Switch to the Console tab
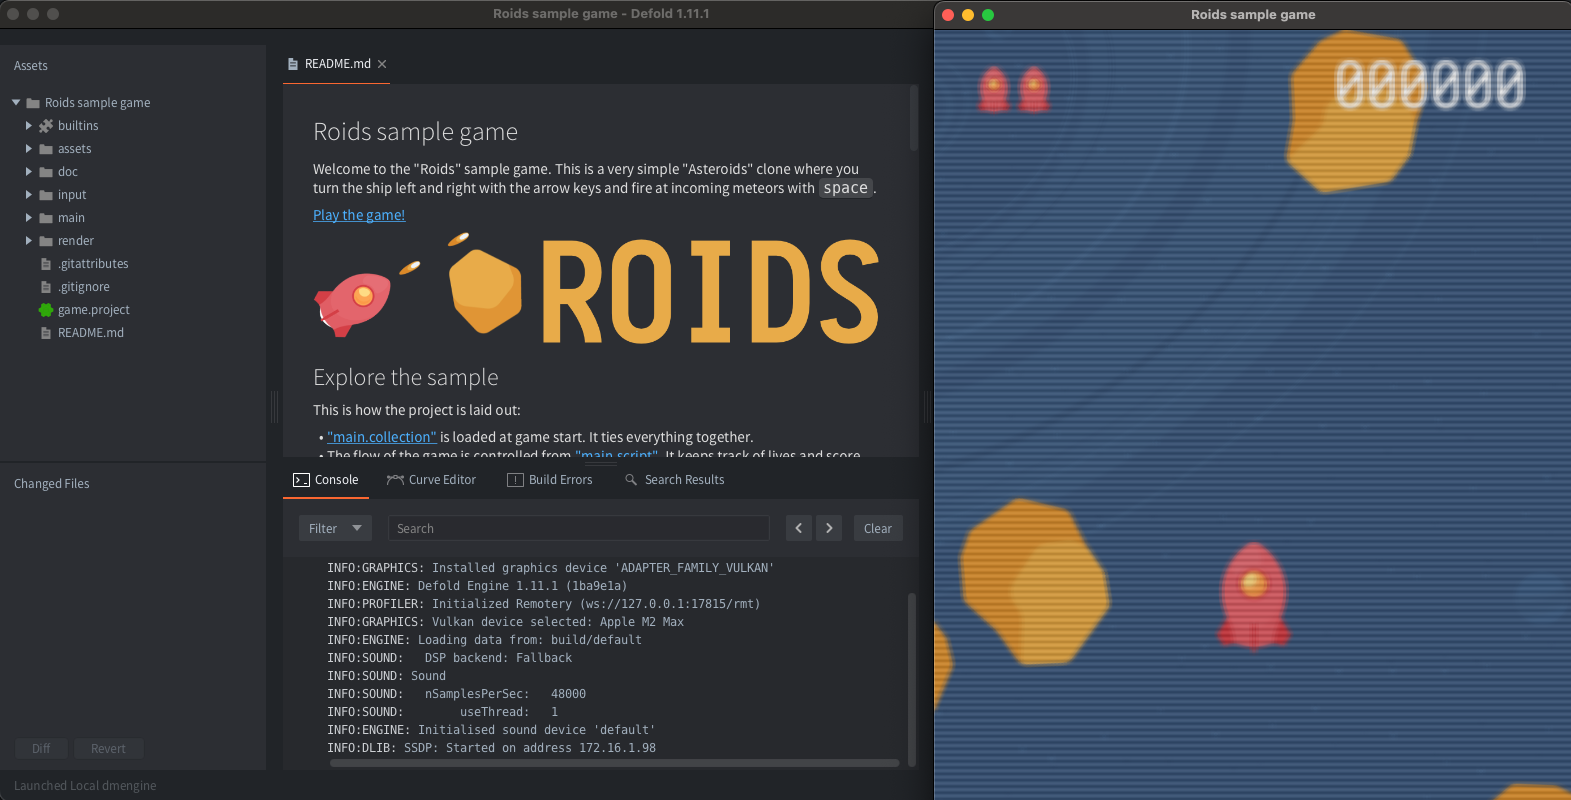Viewport: 1571px width, 800px height. [326, 480]
